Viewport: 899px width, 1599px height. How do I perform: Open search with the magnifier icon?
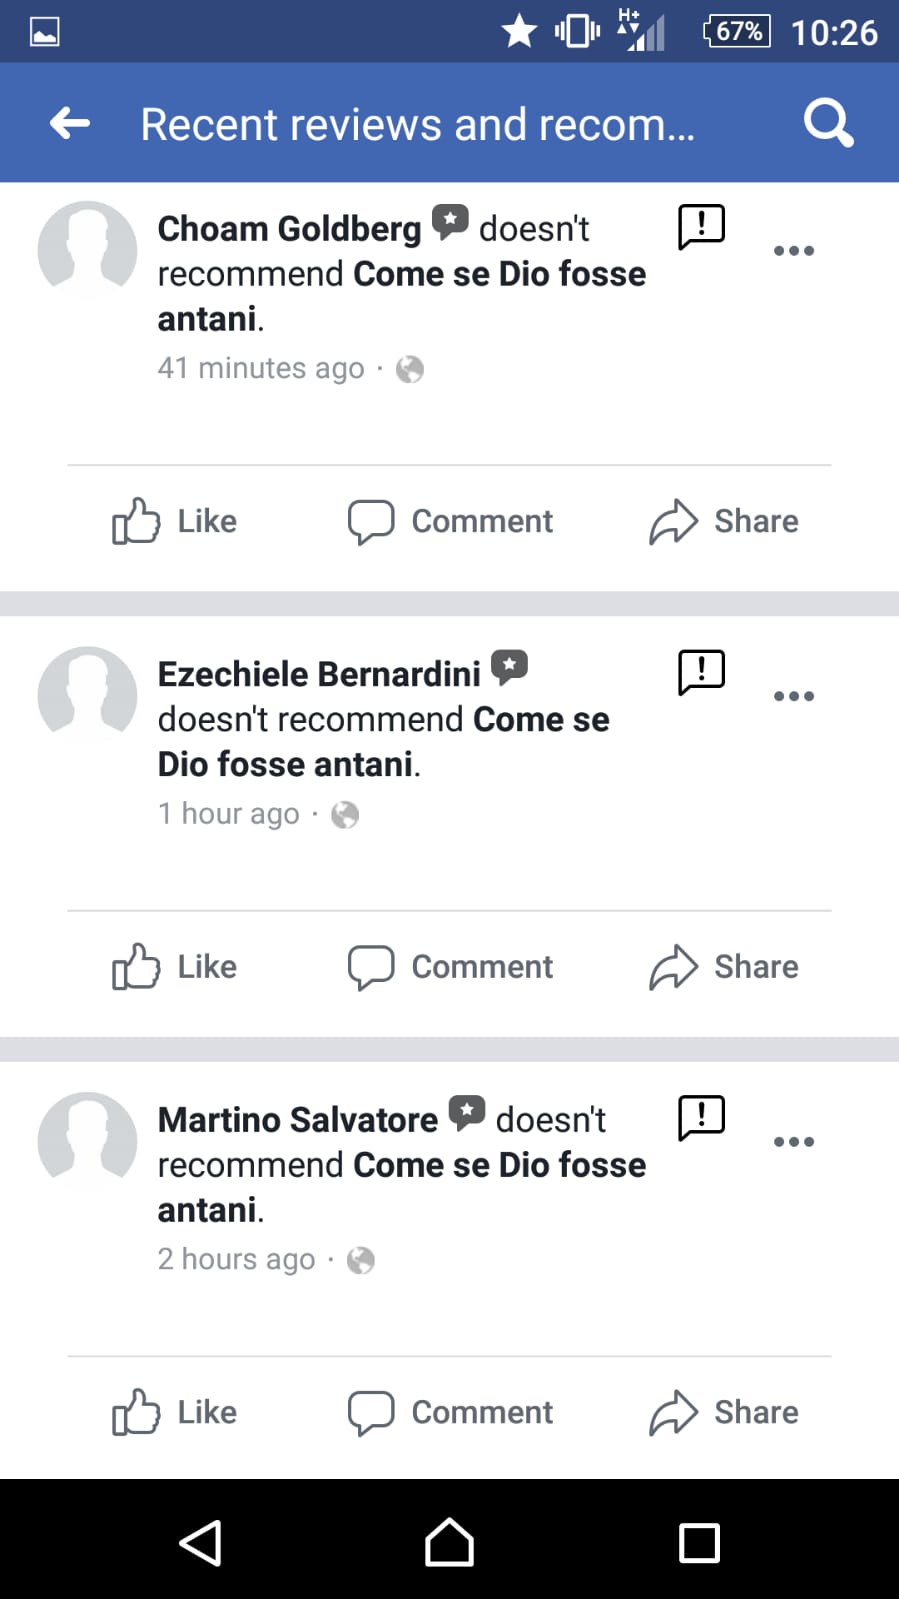[828, 124]
